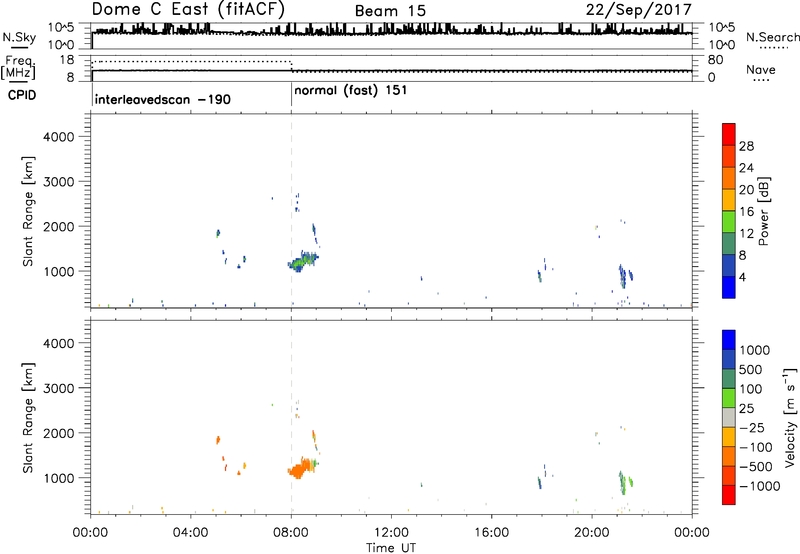Image resolution: width=800 pixels, height=554 pixels.
Task: Click the '04:00' time axis label
Action: 191,533
